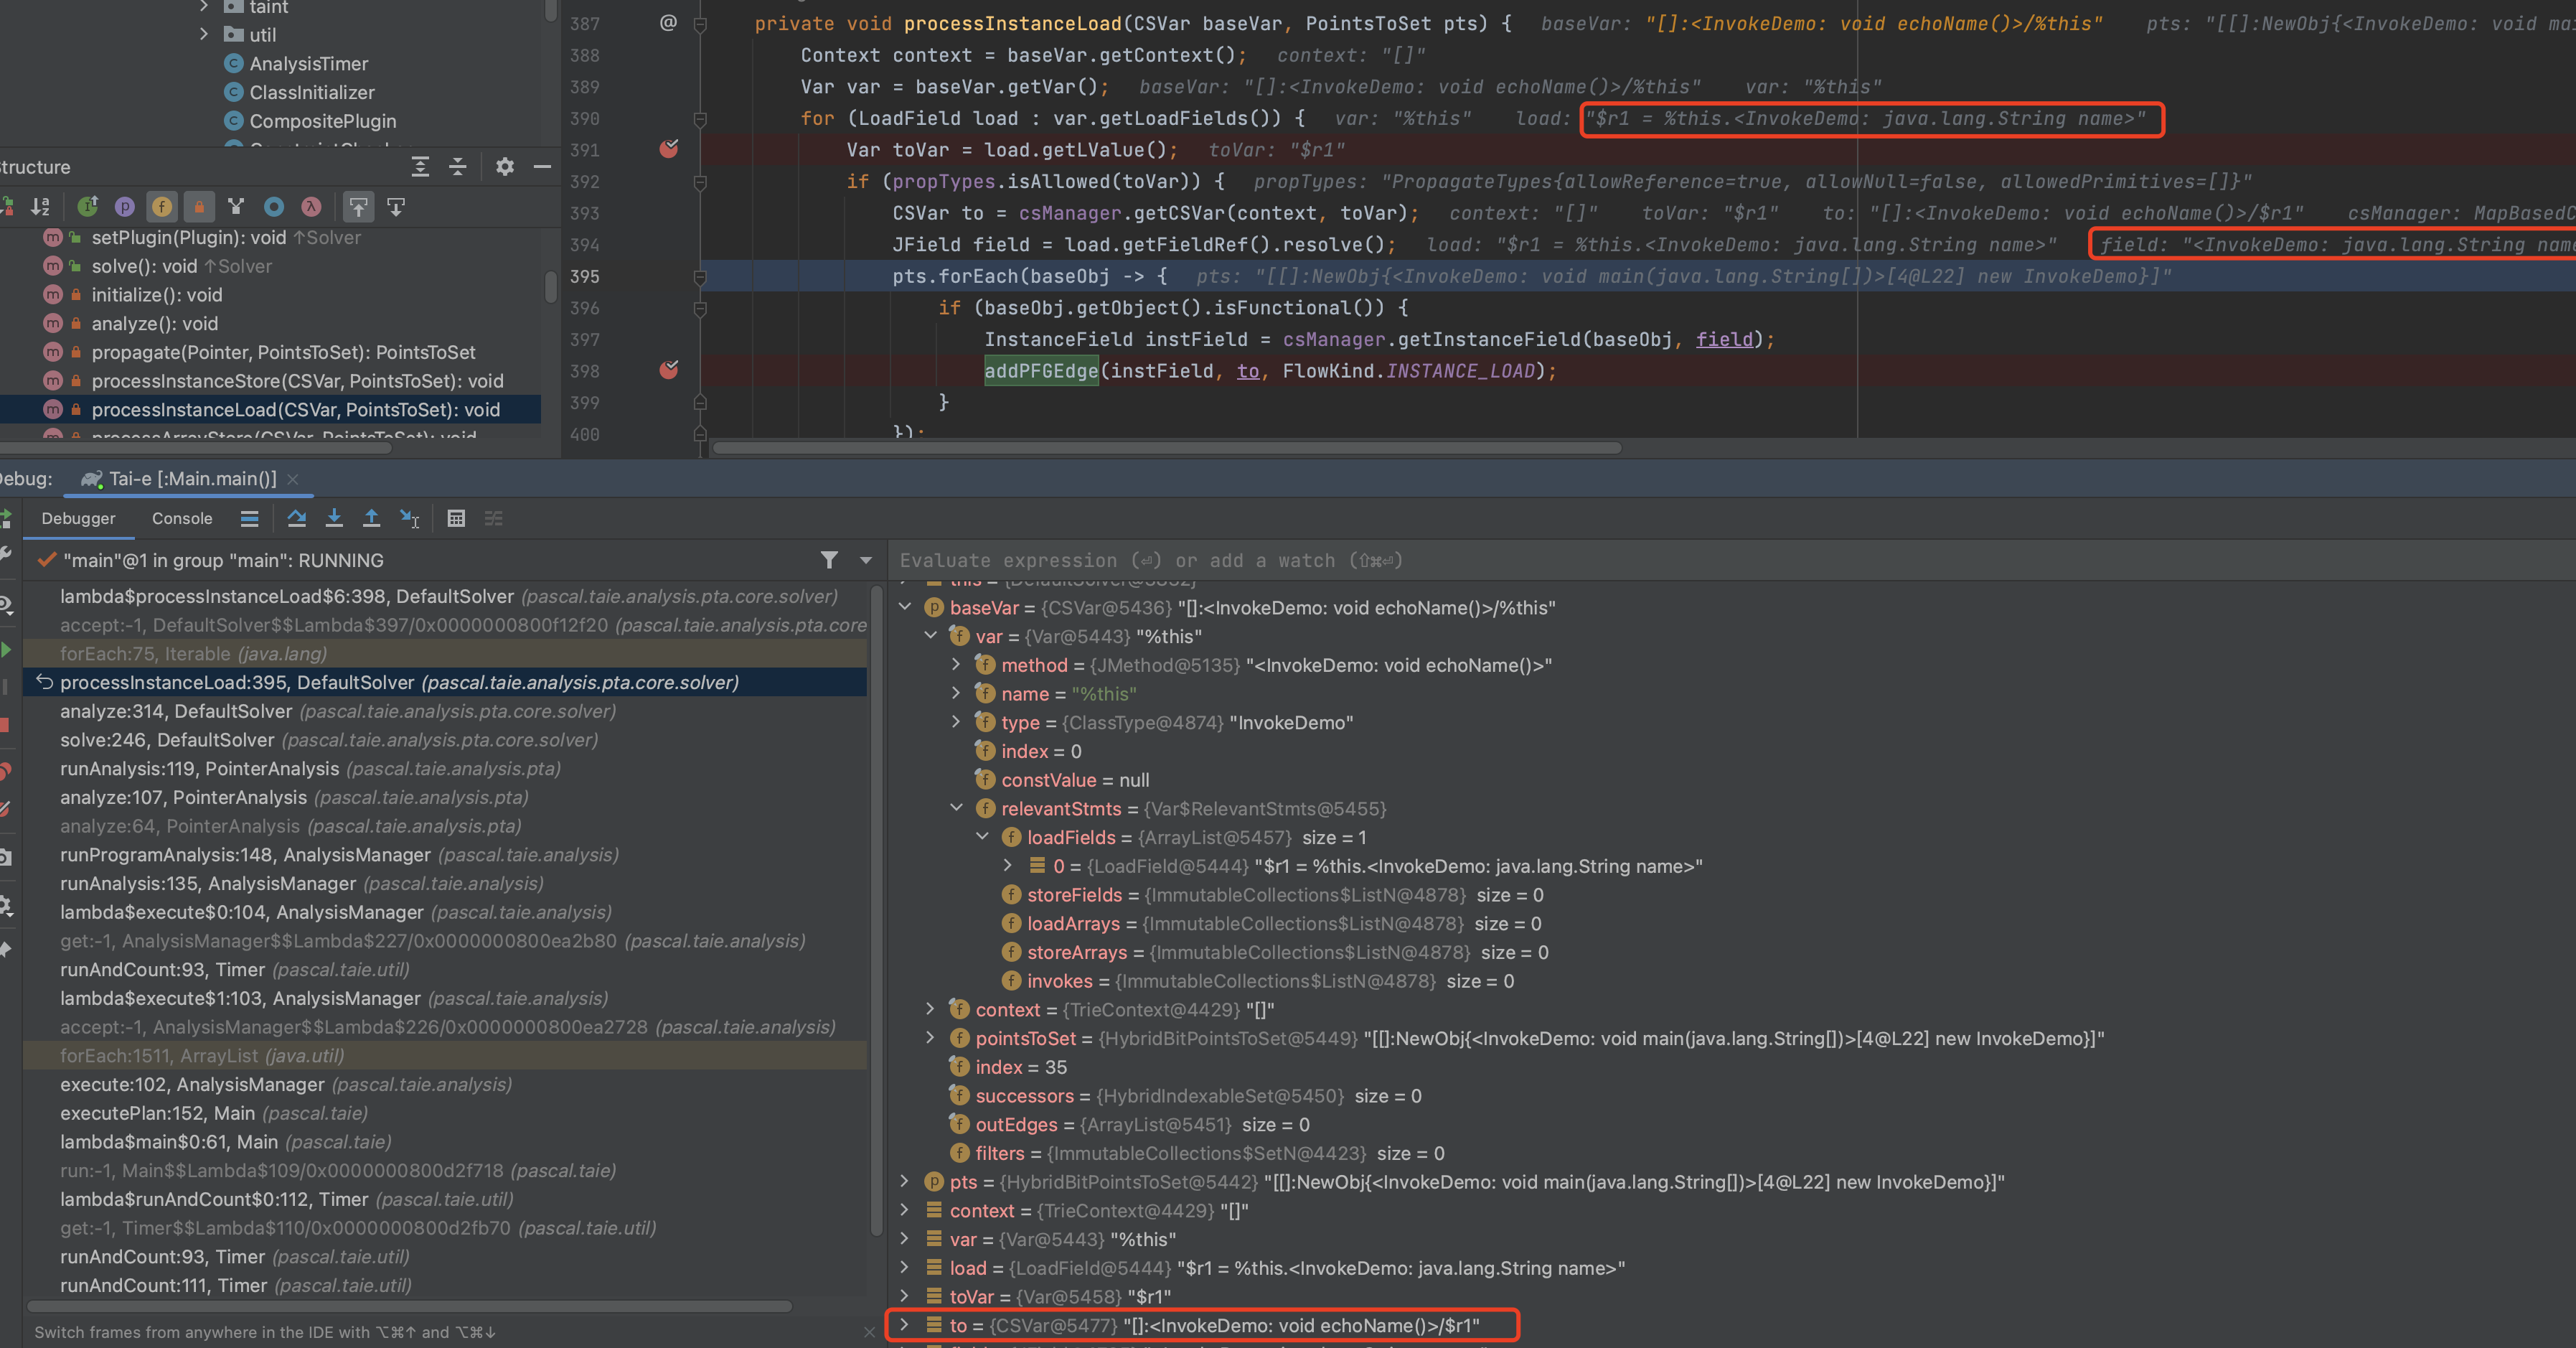Expand the method = {JMethod@5135} node

pyautogui.click(x=956, y=664)
